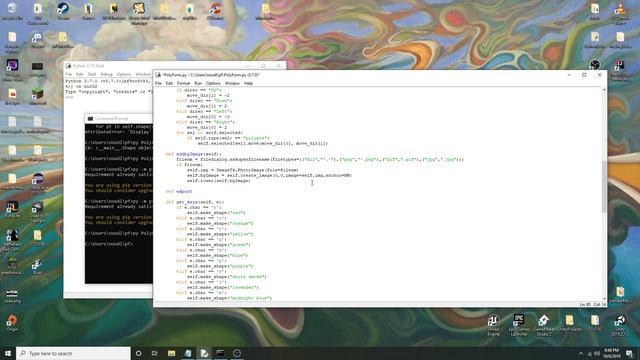Launch the Epic Games Launcher shortcut
The height and width of the screenshot is (360, 640).
(x=518, y=324)
